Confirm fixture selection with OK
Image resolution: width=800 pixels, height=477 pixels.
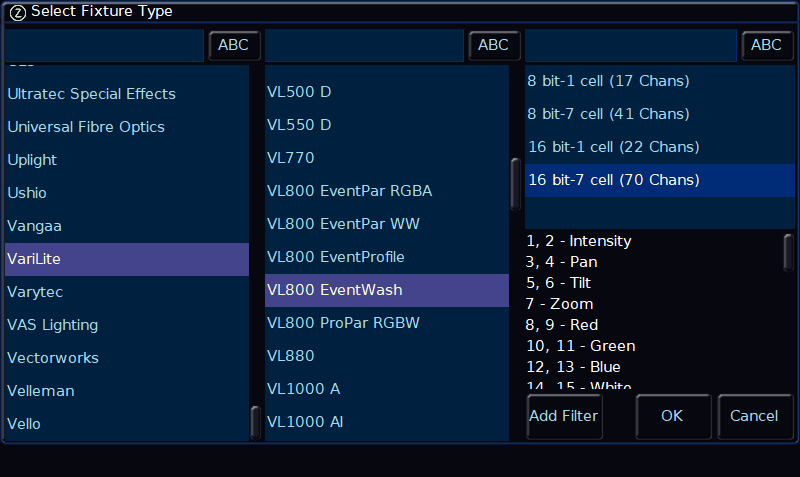[673, 416]
